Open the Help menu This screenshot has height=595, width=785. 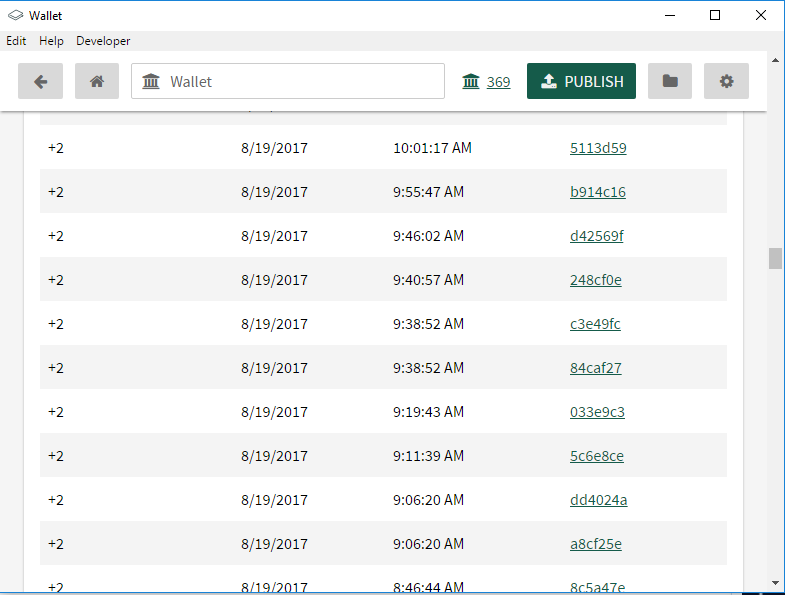[x=51, y=41]
